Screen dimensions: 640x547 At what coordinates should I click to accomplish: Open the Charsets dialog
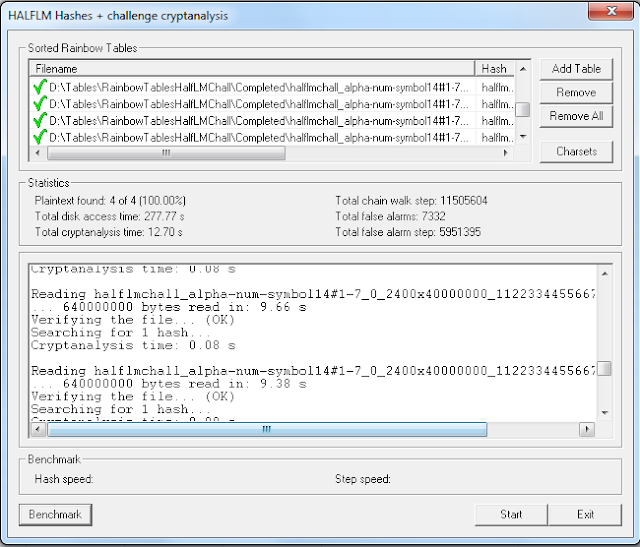[x=576, y=151]
